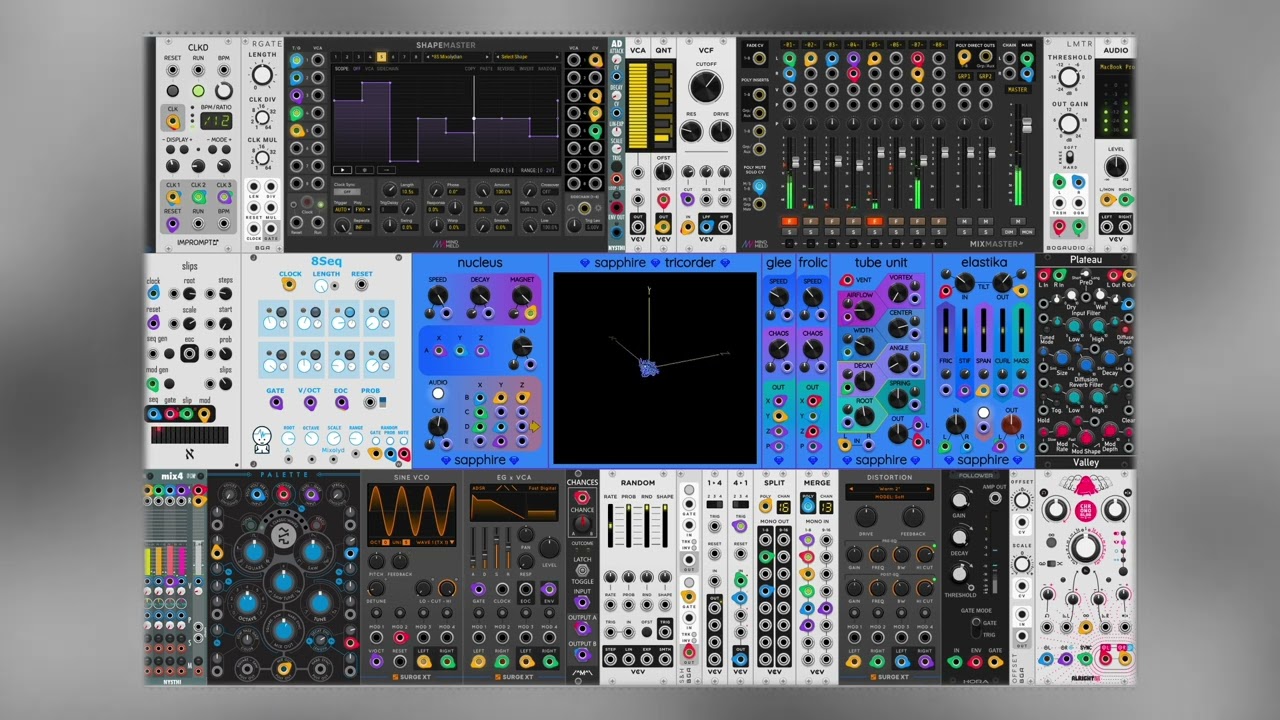Click the 8Seq GATE output port
This screenshot has width=1280, height=720.
pyautogui.click(x=276, y=402)
